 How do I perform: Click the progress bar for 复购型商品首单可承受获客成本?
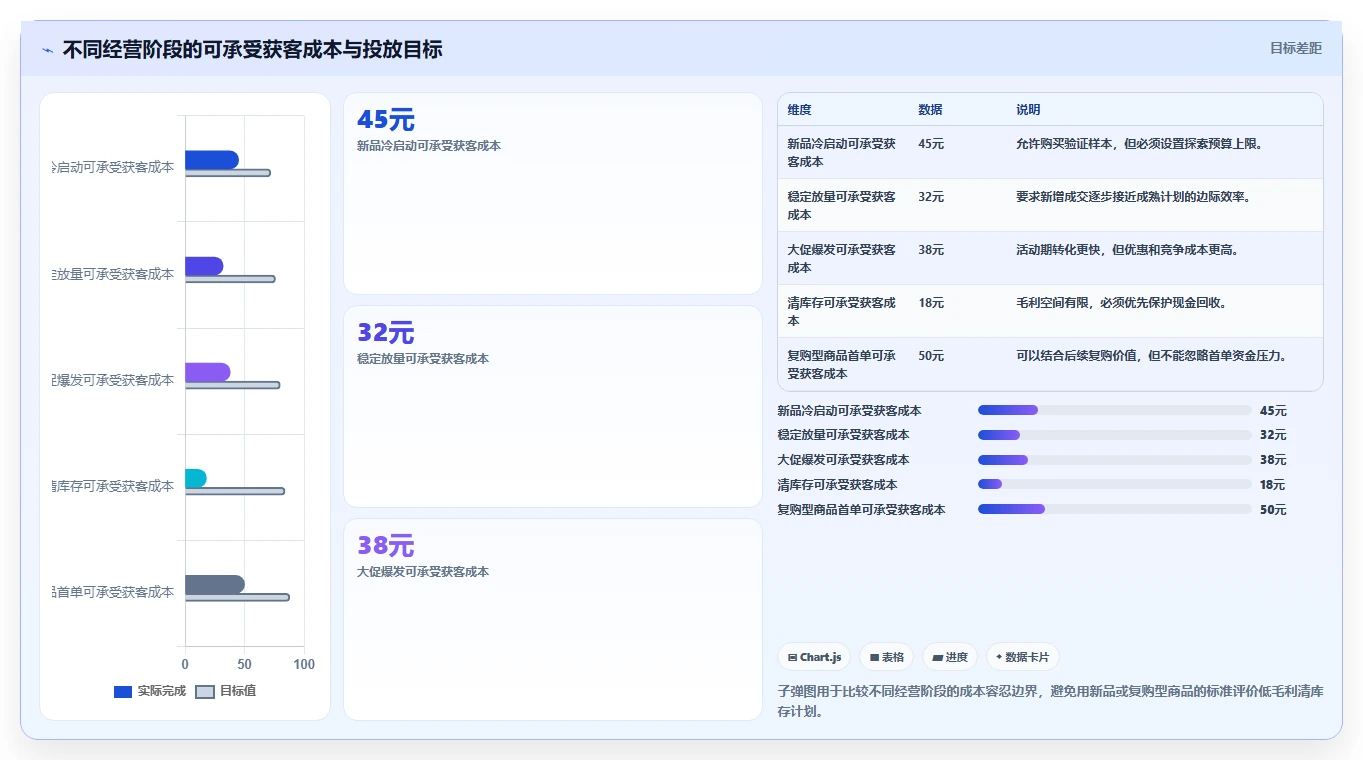(1114, 509)
